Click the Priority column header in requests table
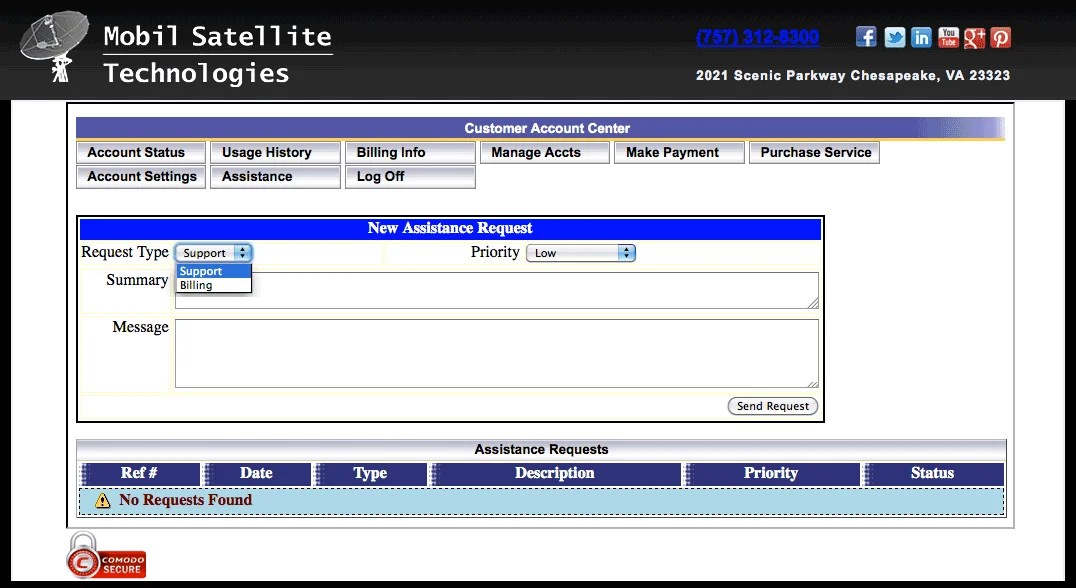This screenshot has width=1076, height=588. pos(771,473)
